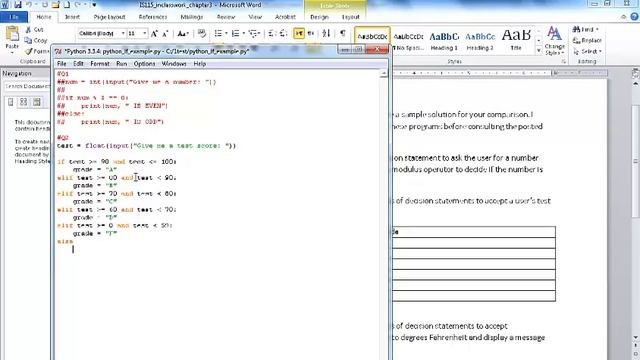Click the Increase Indent icon
640x360 pixels.
pos(283,33)
